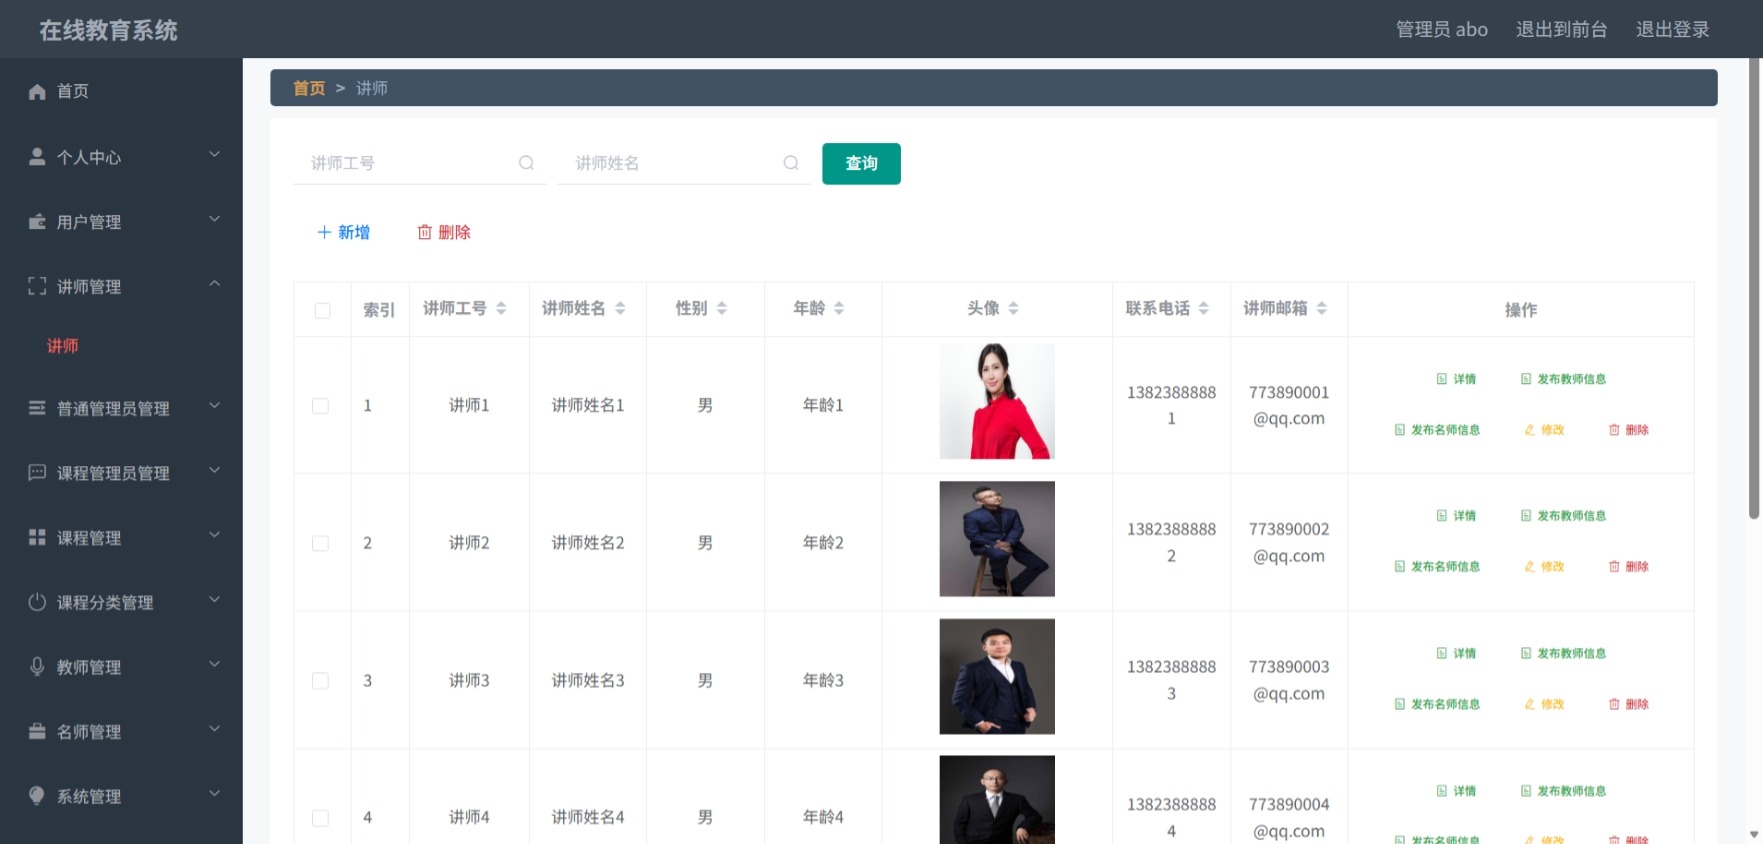Expand 普通管理员管理 chevron
1763x844 pixels.
pyautogui.click(x=214, y=406)
